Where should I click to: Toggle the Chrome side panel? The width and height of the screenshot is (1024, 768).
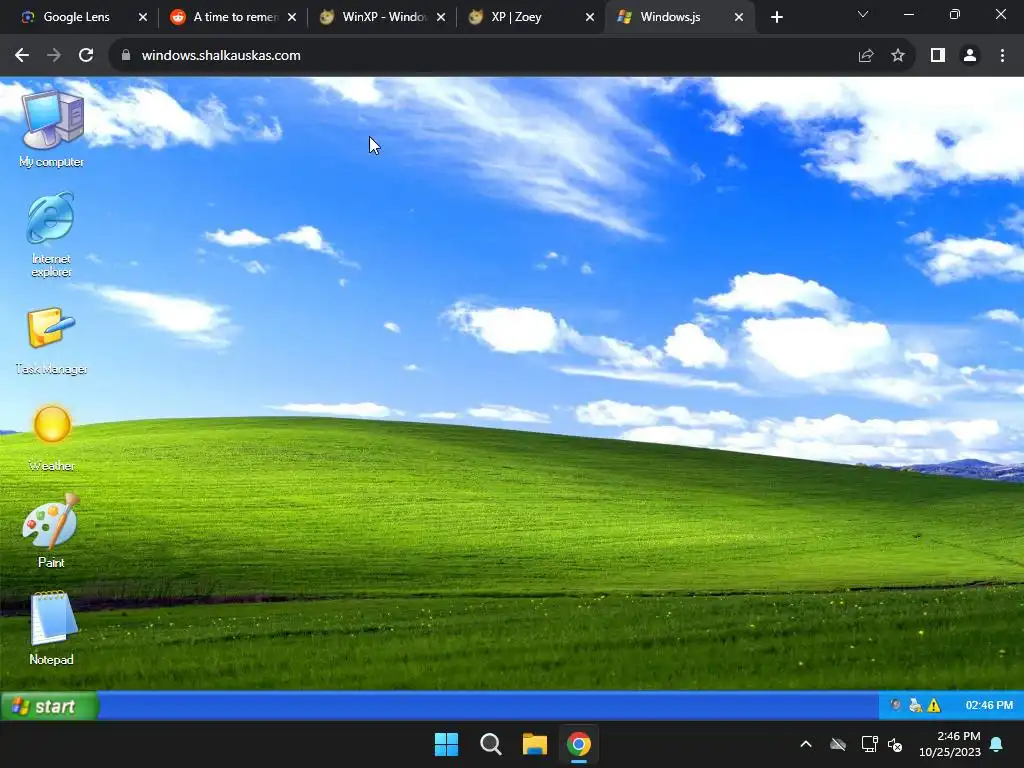click(938, 56)
